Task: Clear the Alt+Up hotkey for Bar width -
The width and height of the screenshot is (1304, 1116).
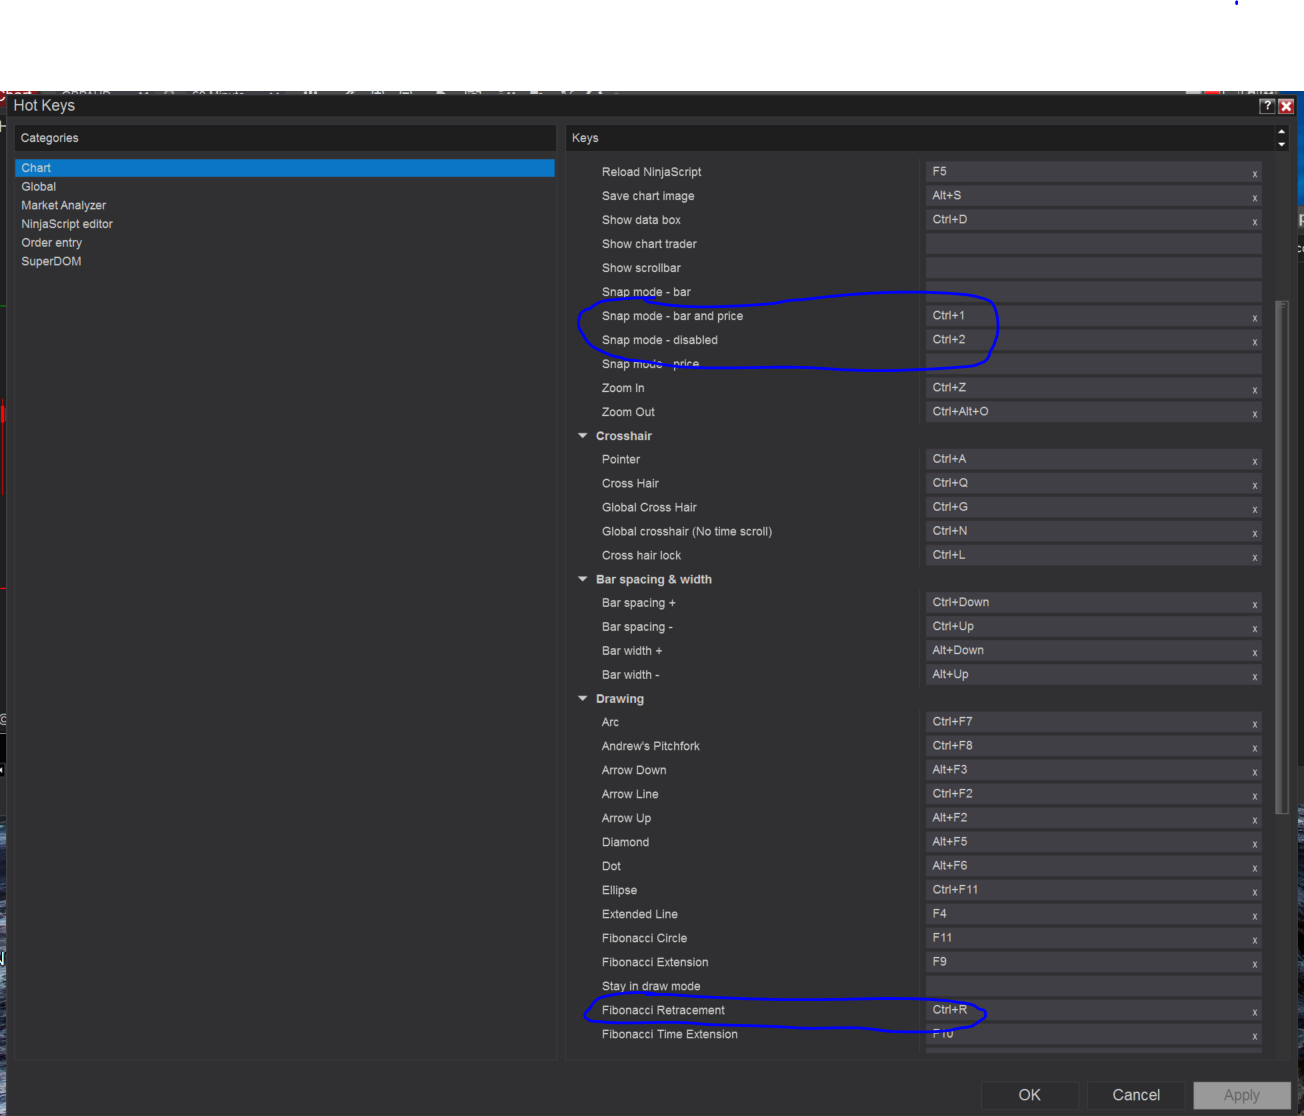Action: (1254, 676)
